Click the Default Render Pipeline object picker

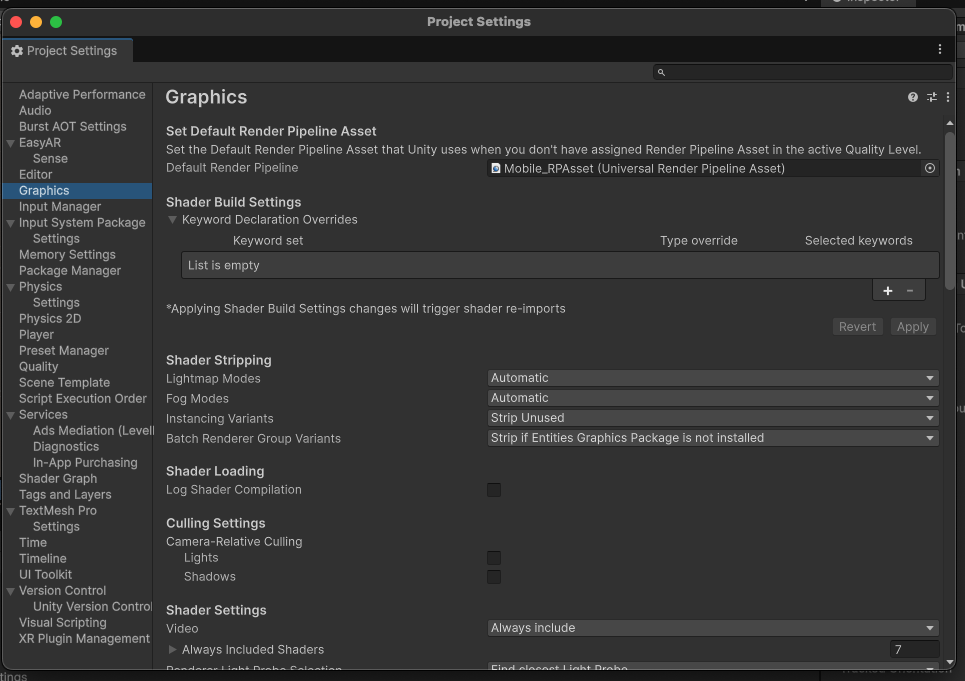pos(930,168)
